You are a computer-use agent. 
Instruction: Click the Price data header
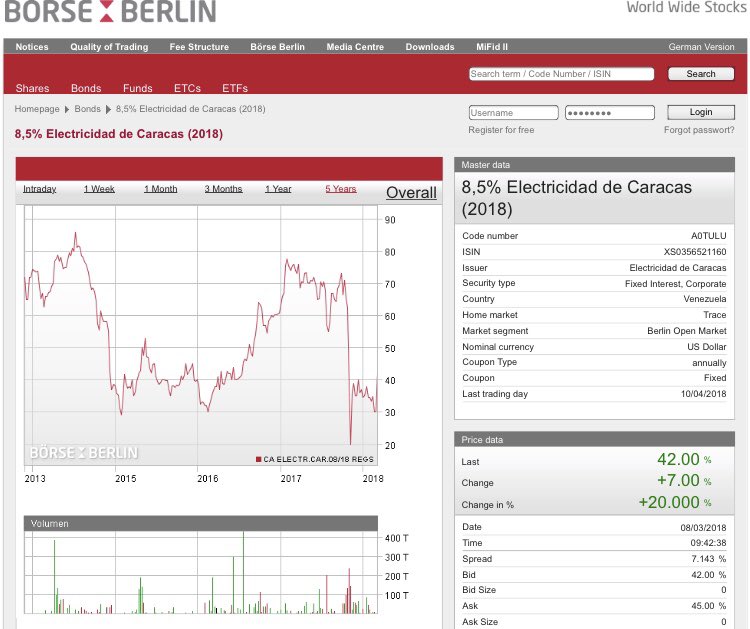594,440
